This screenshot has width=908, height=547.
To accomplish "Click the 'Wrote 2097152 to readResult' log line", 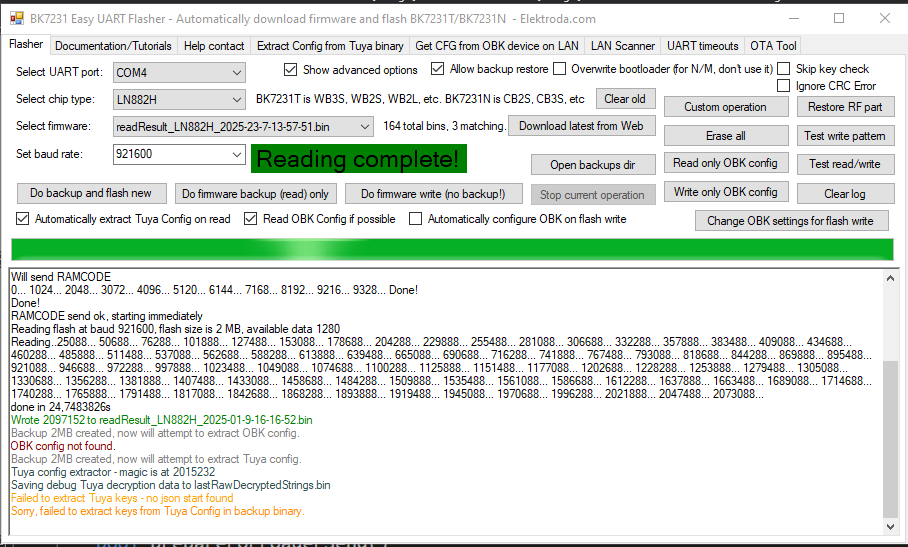I will coord(162,420).
